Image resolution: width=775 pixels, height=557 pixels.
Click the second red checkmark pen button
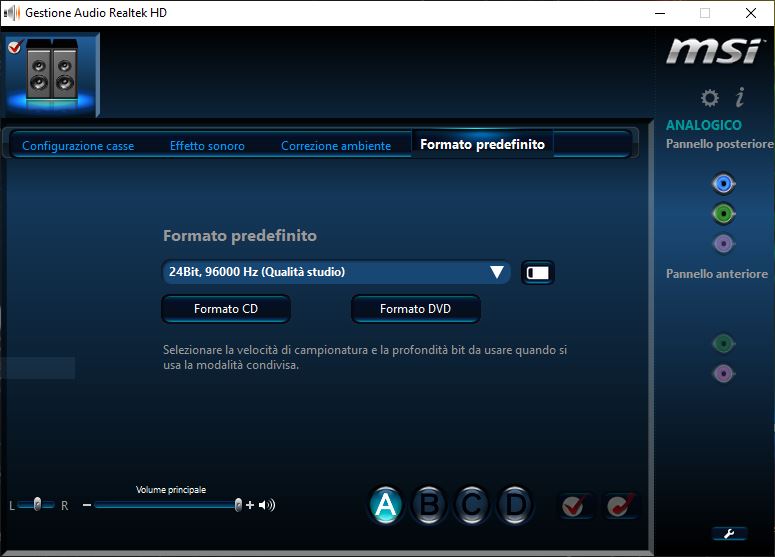click(621, 506)
